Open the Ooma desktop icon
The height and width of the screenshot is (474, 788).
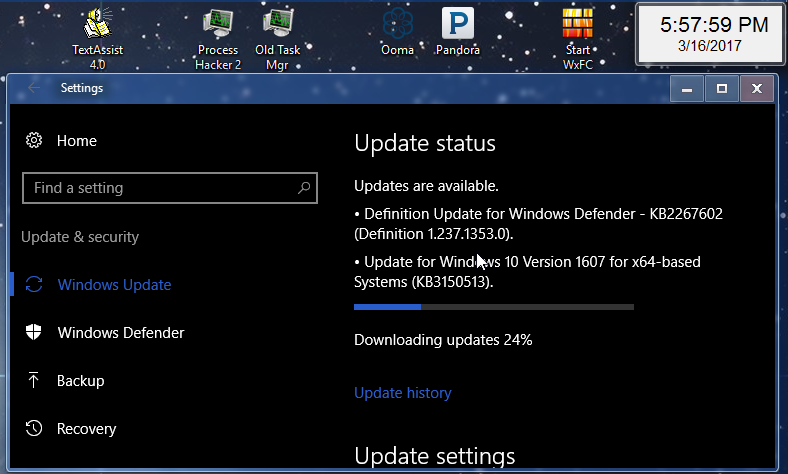(x=398, y=24)
